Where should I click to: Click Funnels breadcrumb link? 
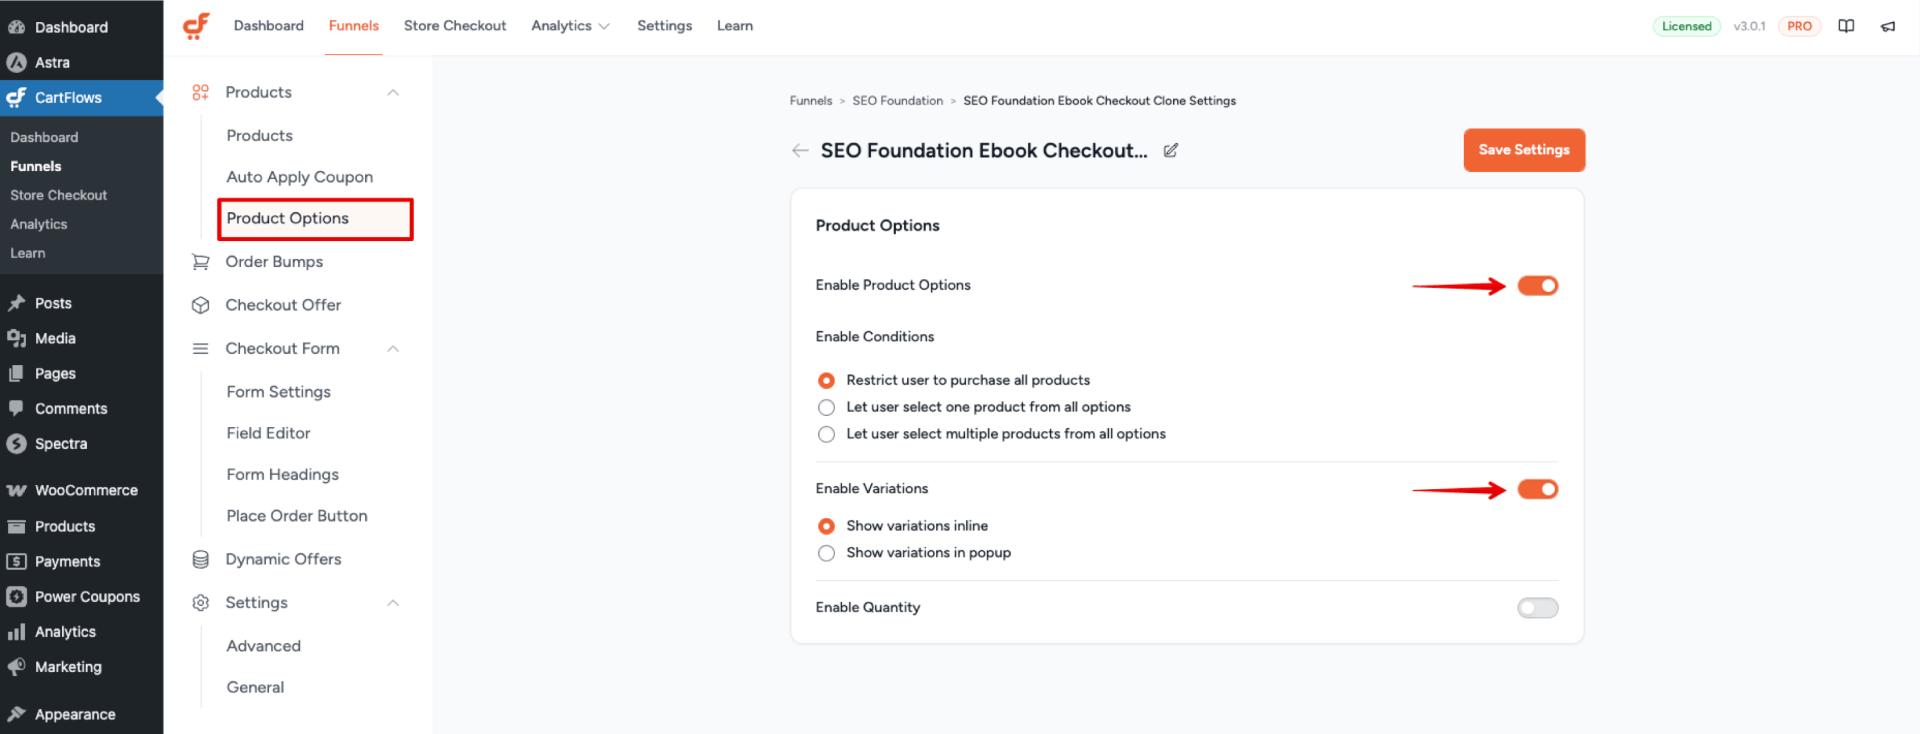[811, 101]
